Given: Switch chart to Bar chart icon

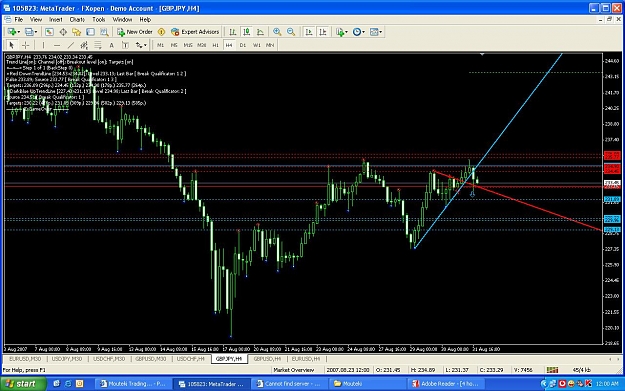Looking at the screenshot, I should click(x=233, y=32).
